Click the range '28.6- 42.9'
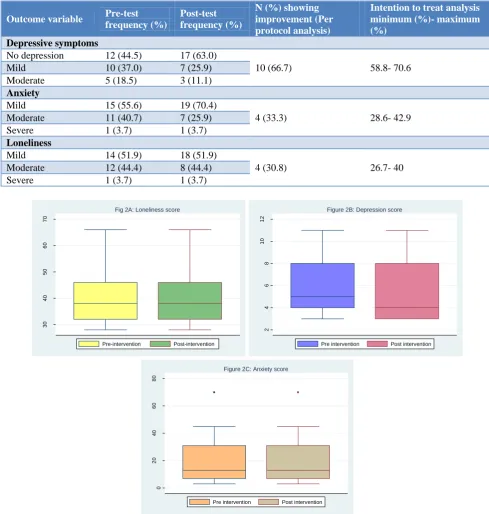Image resolution: width=489 pixels, height=514 pixels. click(390, 118)
